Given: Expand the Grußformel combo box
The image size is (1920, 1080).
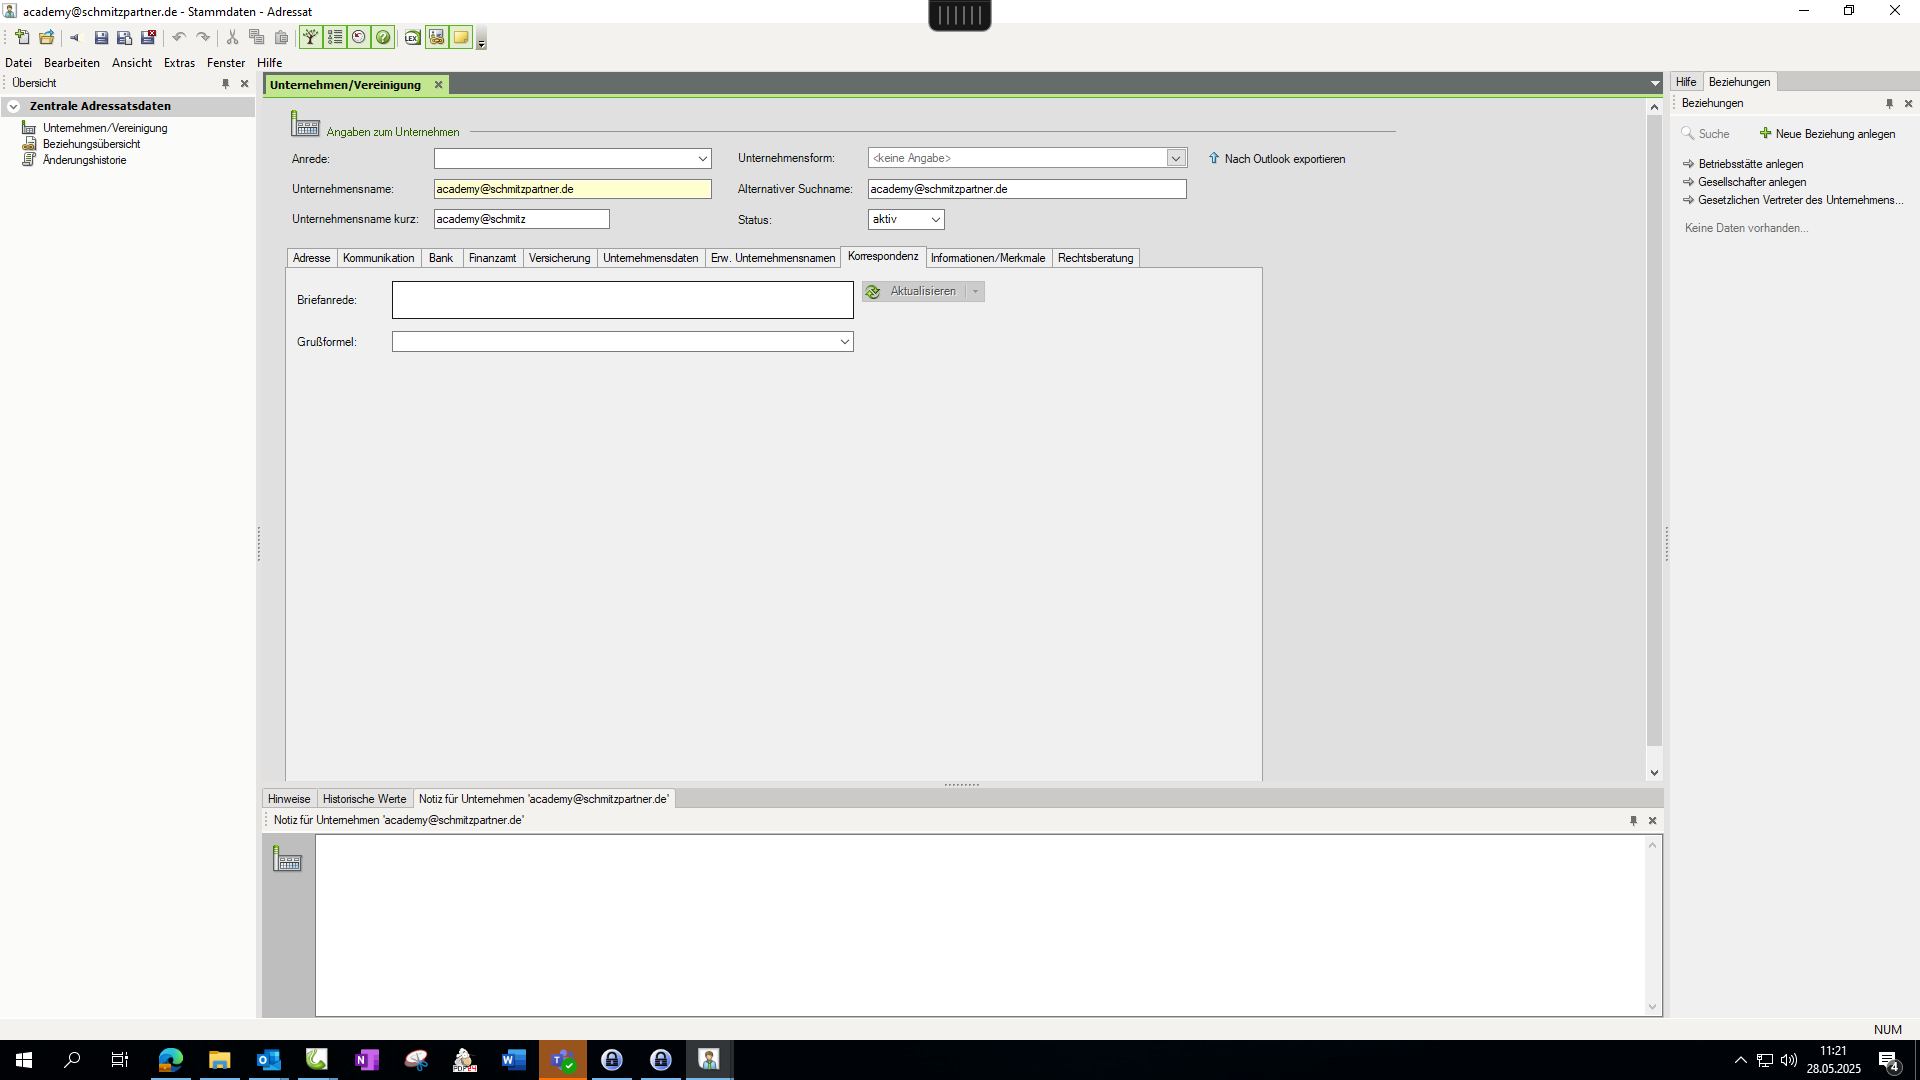Looking at the screenshot, I should tap(844, 342).
